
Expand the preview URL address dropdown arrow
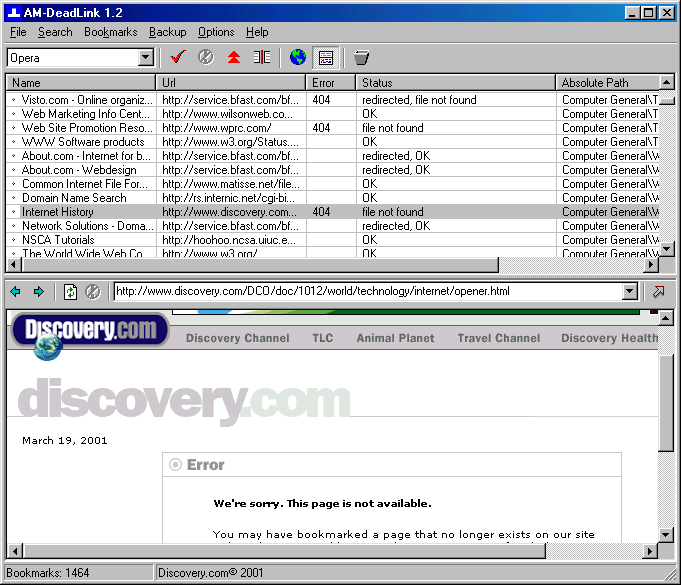click(x=630, y=291)
